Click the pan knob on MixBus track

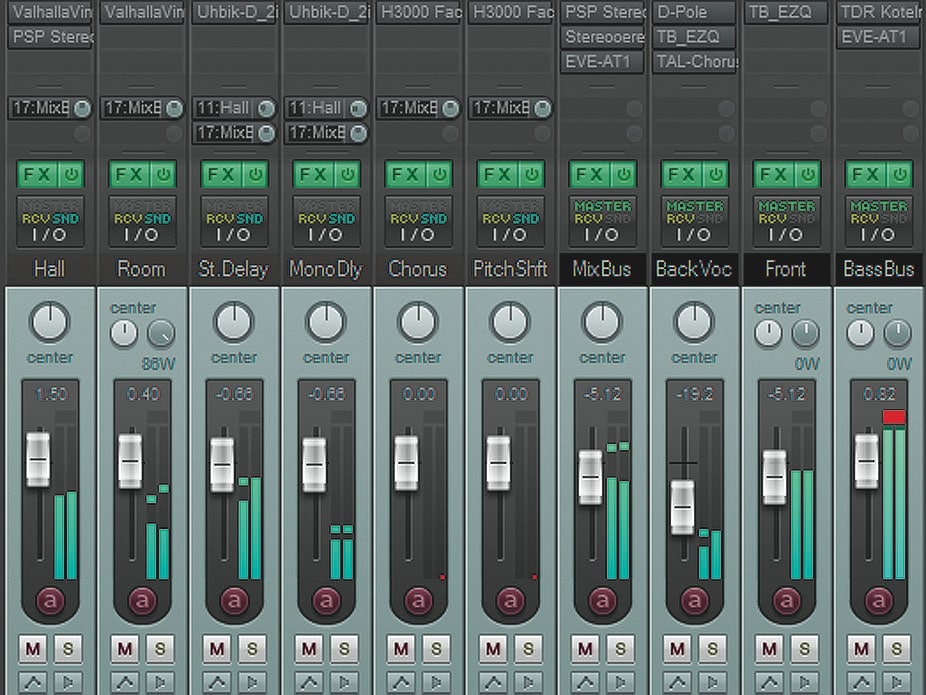pos(602,322)
